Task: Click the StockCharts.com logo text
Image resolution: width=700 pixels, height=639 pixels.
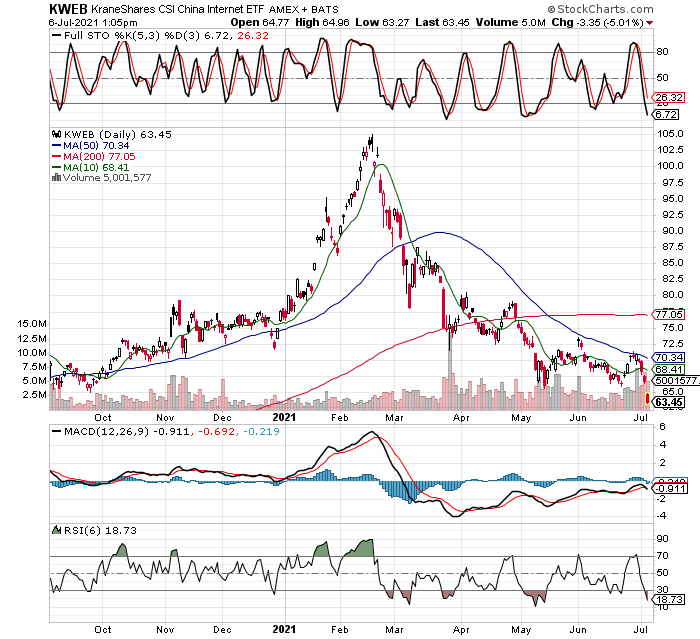Action: pyautogui.click(x=600, y=9)
